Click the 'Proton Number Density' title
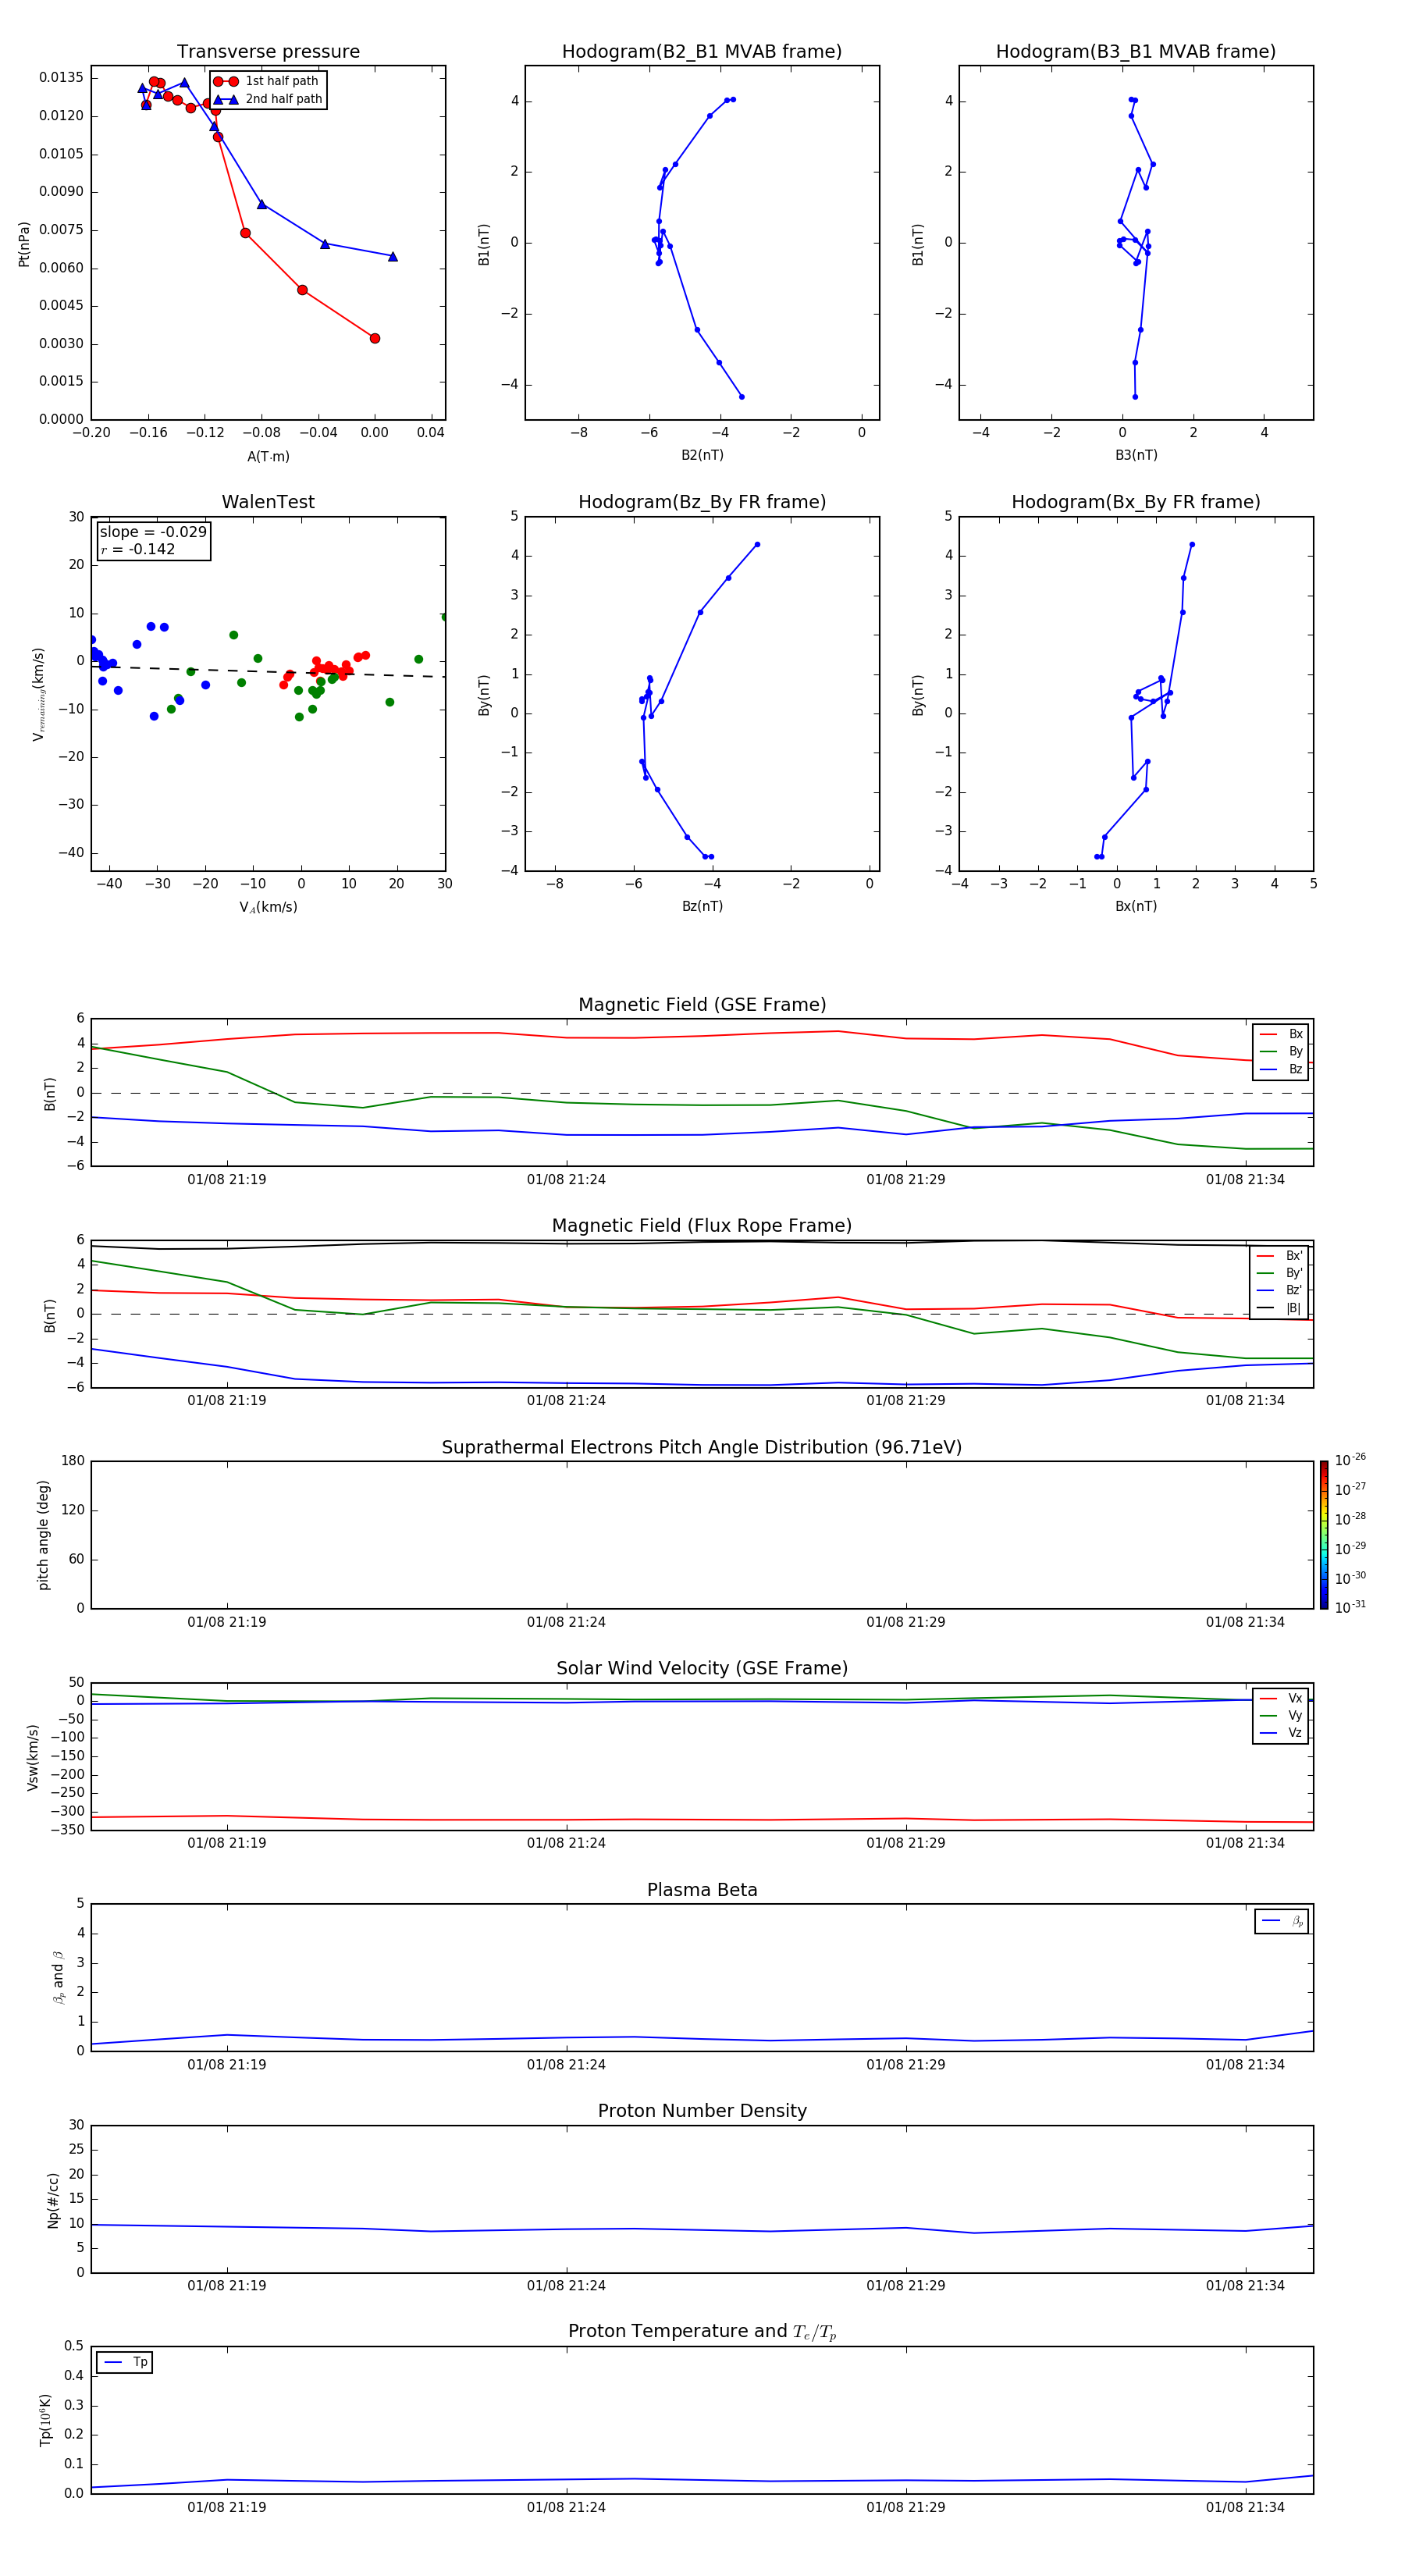1405x2576 pixels. tap(702, 2111)
